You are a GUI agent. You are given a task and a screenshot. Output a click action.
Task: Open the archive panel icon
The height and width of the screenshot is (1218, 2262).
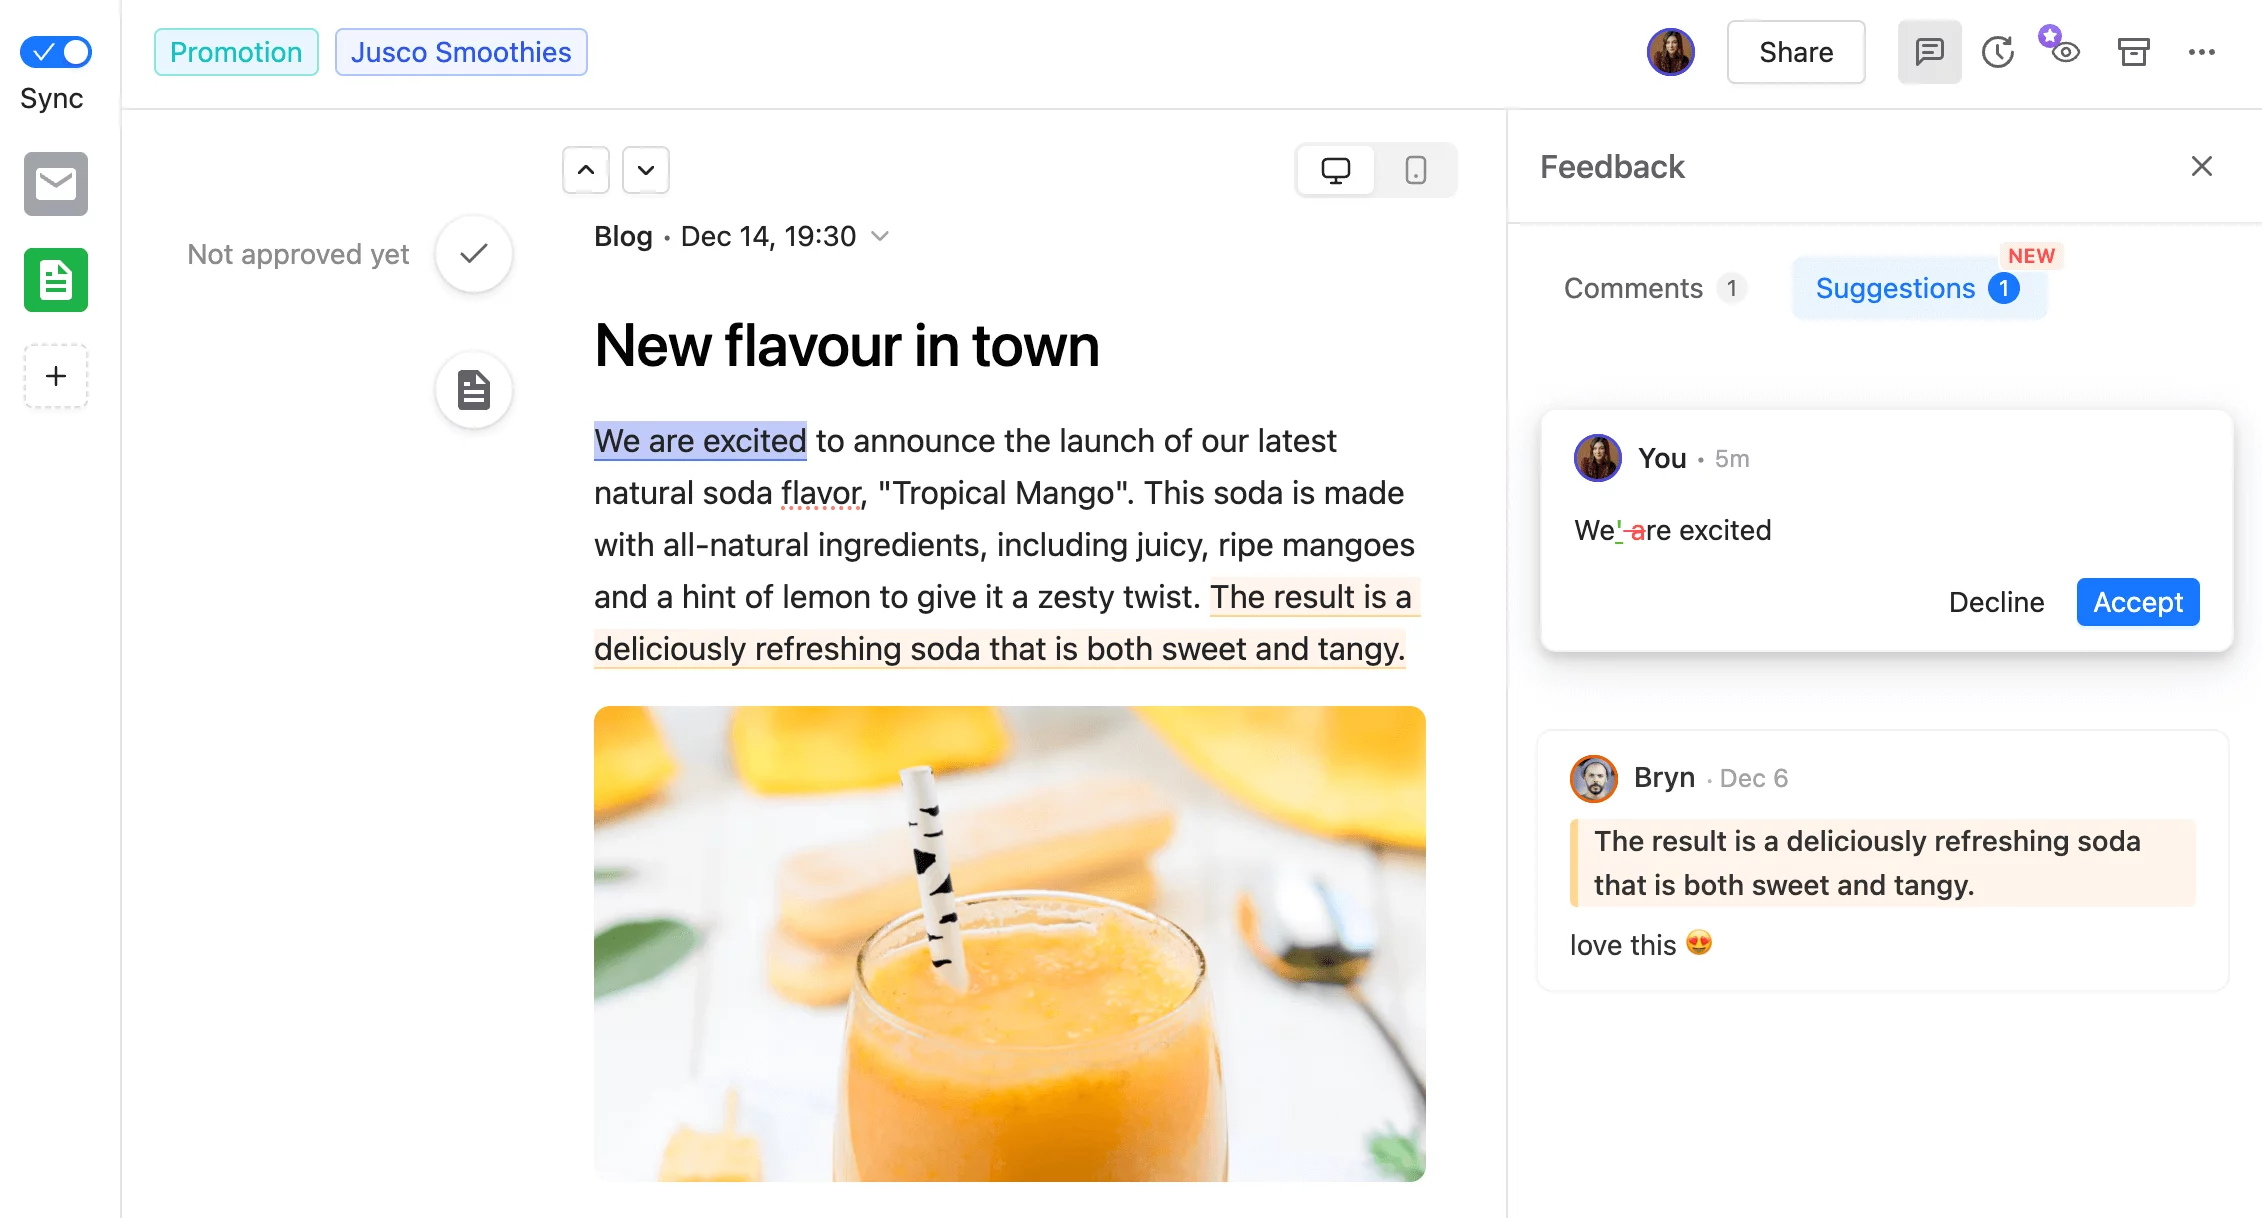pyautogui.click(x=2132, y=52)
